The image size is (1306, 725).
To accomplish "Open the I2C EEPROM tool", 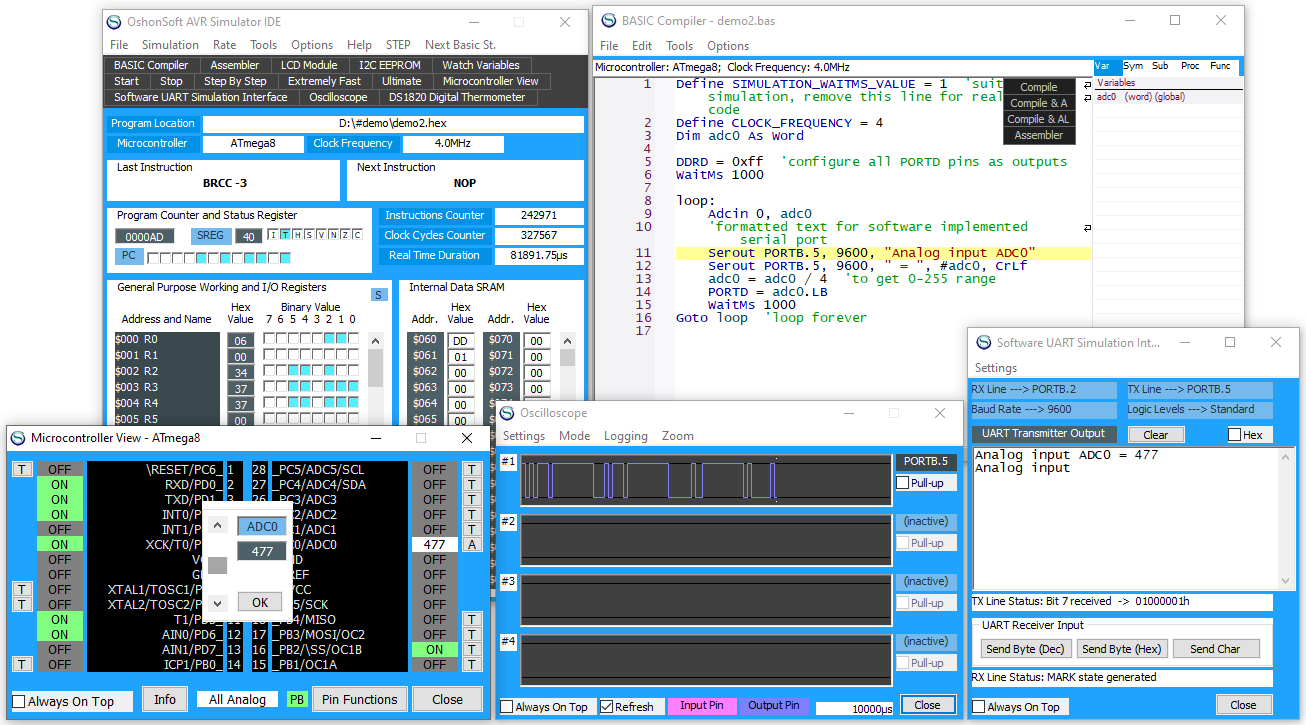I will tap(390, 65).
